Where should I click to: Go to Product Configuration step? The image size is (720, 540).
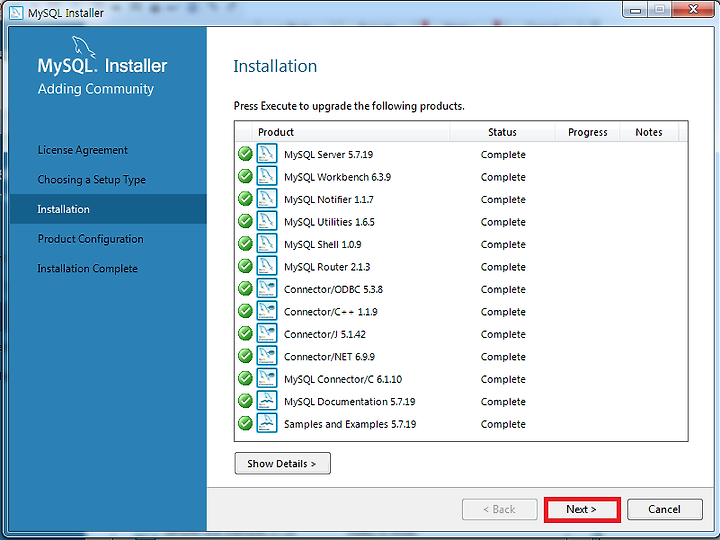click(90, 239)
